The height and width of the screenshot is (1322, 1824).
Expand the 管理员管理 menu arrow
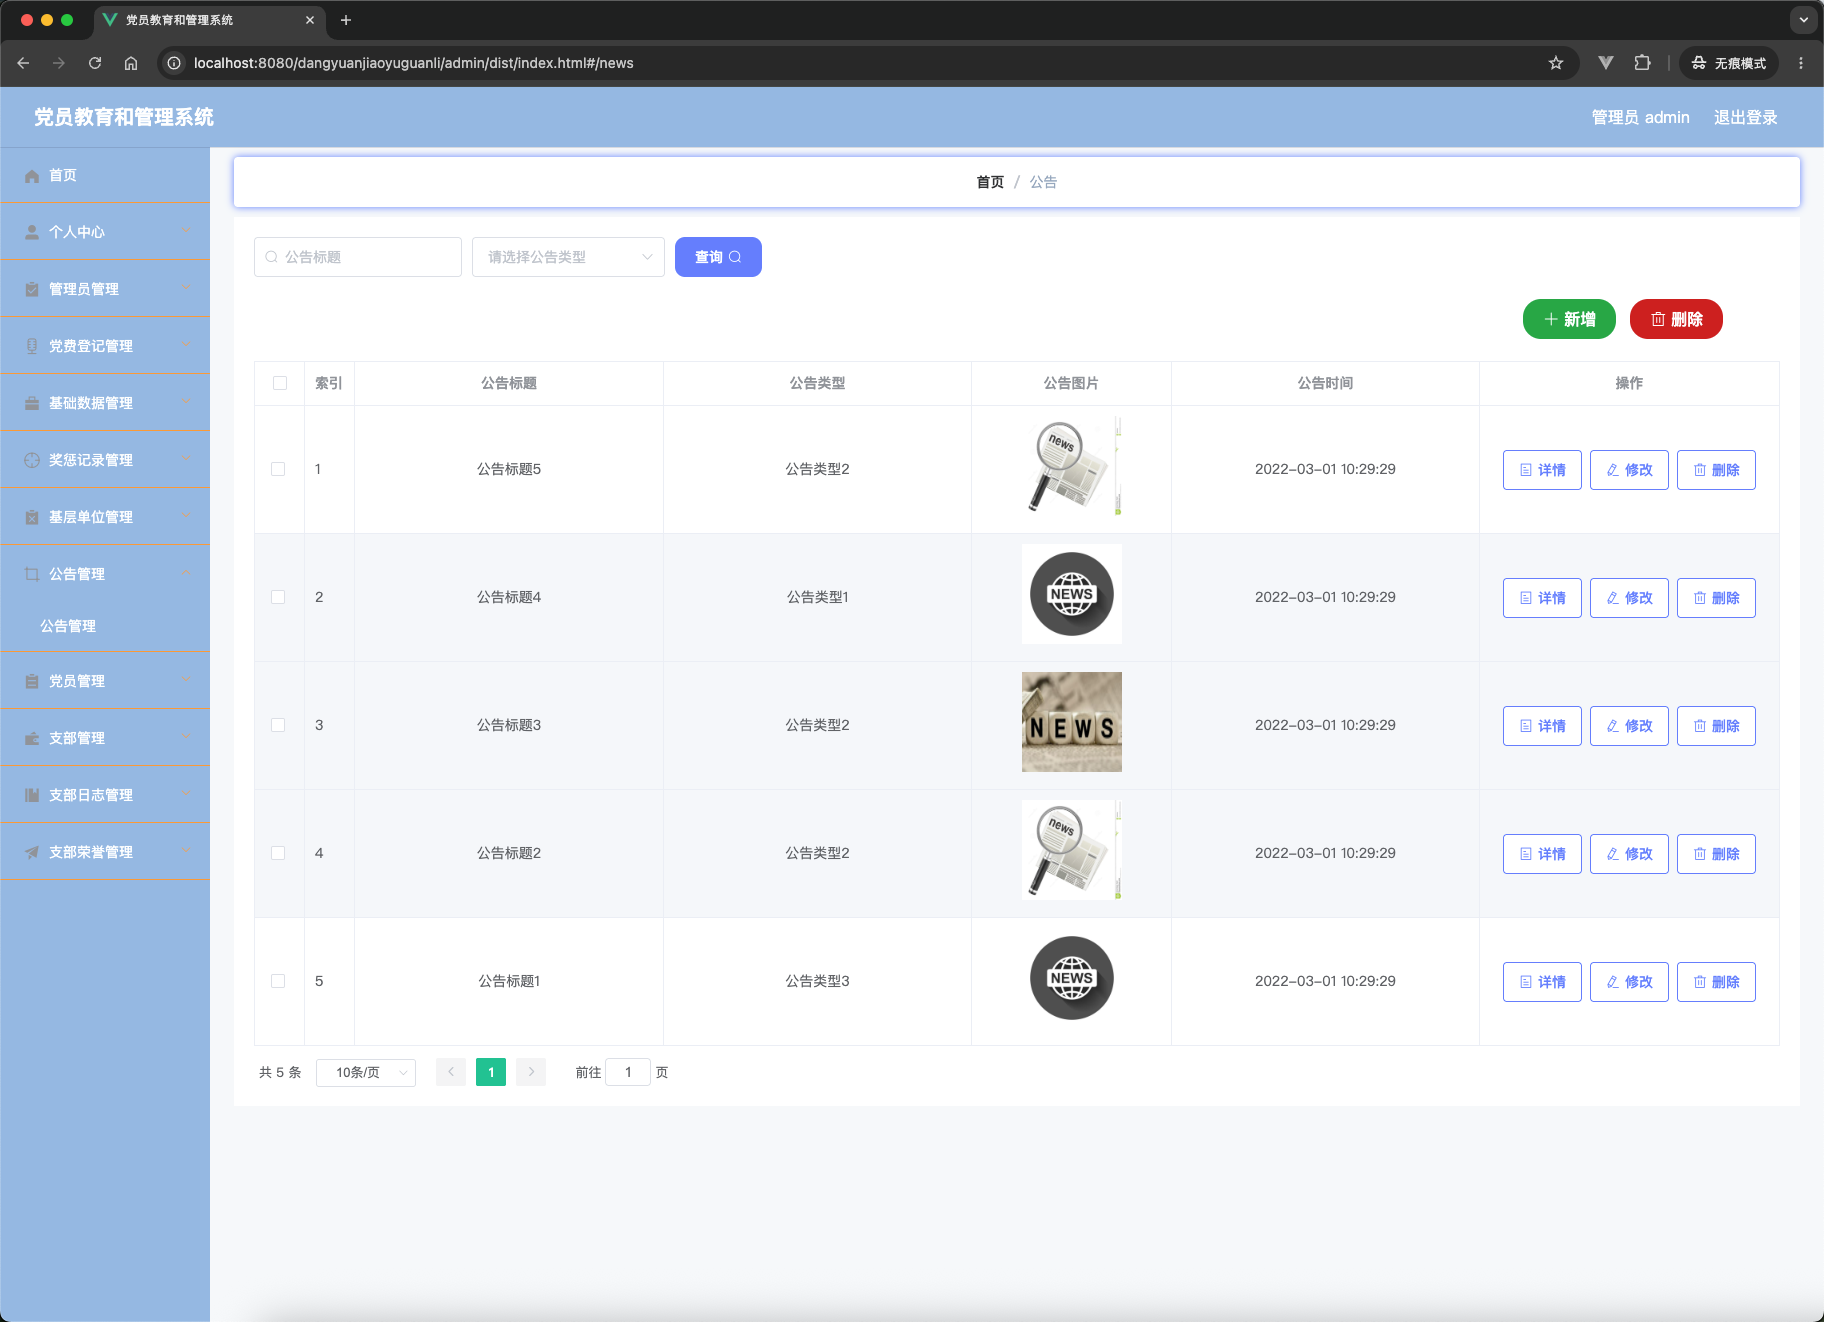[185, 289]
